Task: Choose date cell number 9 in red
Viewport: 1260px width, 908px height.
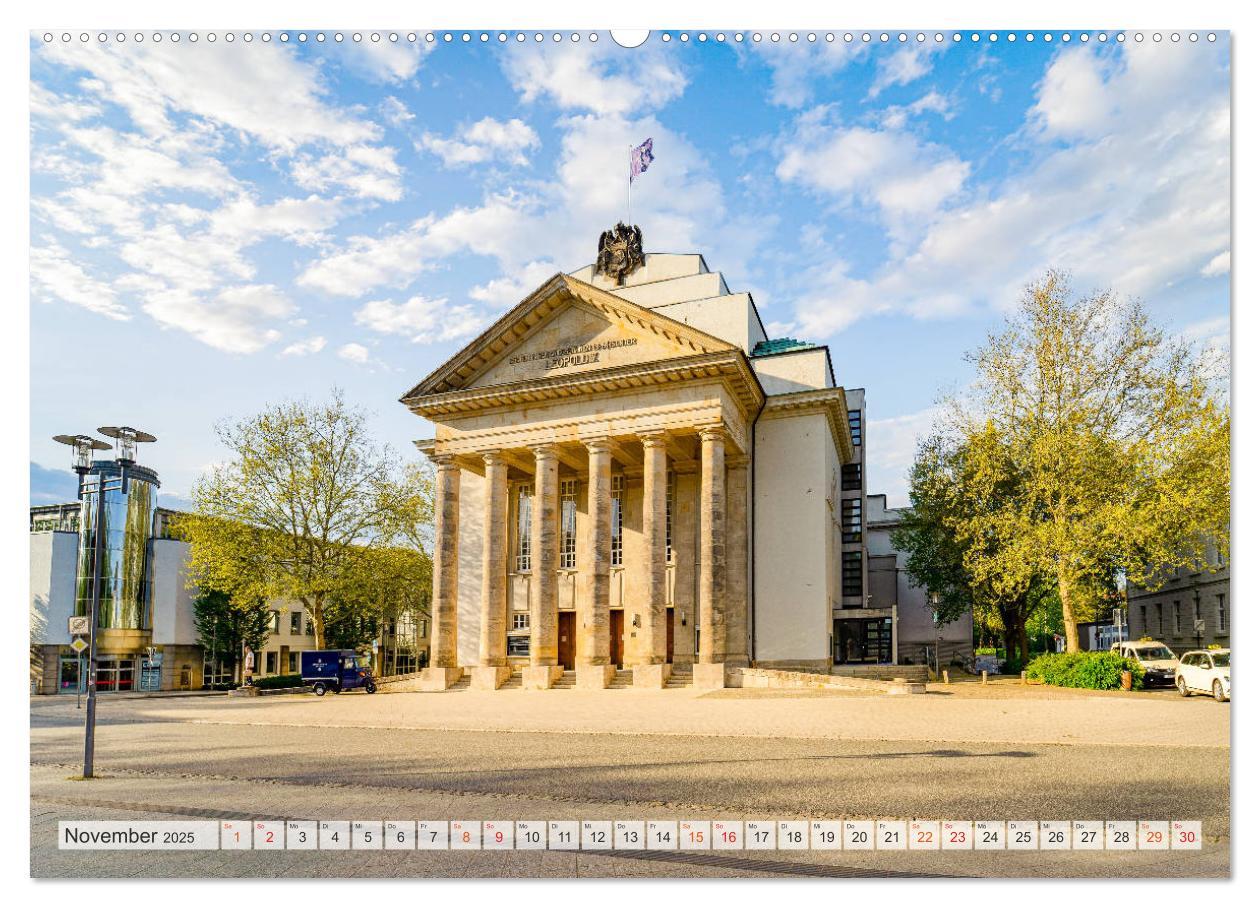Action: click(x=498, y=836)
